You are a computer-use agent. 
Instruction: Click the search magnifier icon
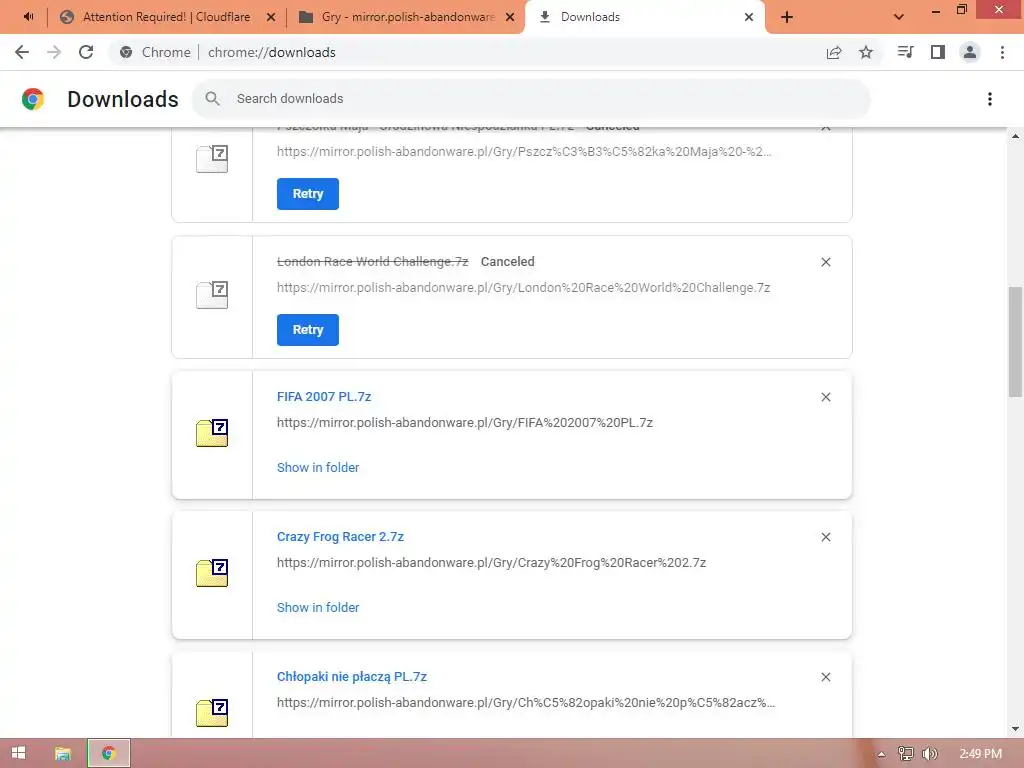[x=212, y=99]
